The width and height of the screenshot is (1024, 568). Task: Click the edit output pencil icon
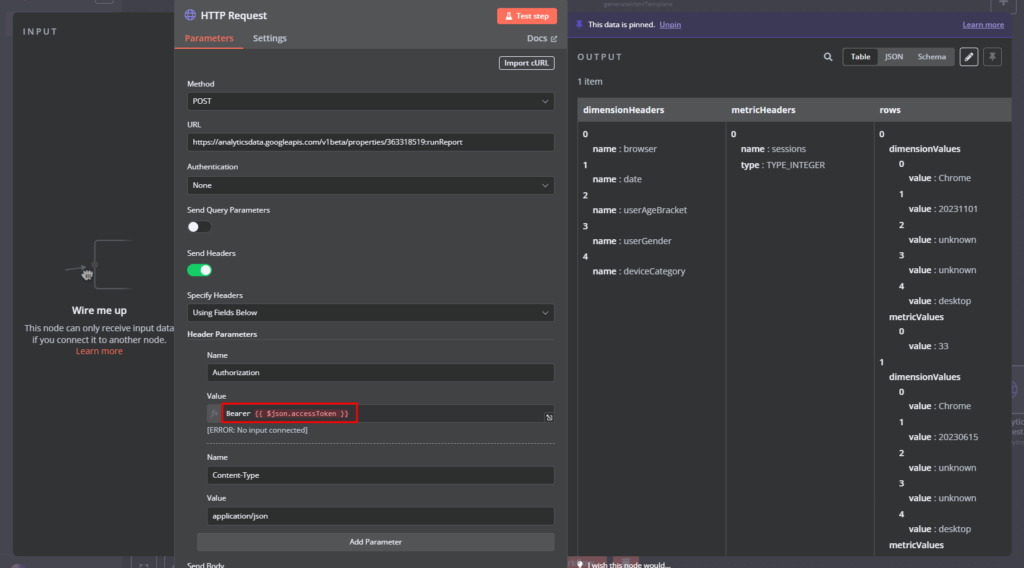(x=968, y=57)
